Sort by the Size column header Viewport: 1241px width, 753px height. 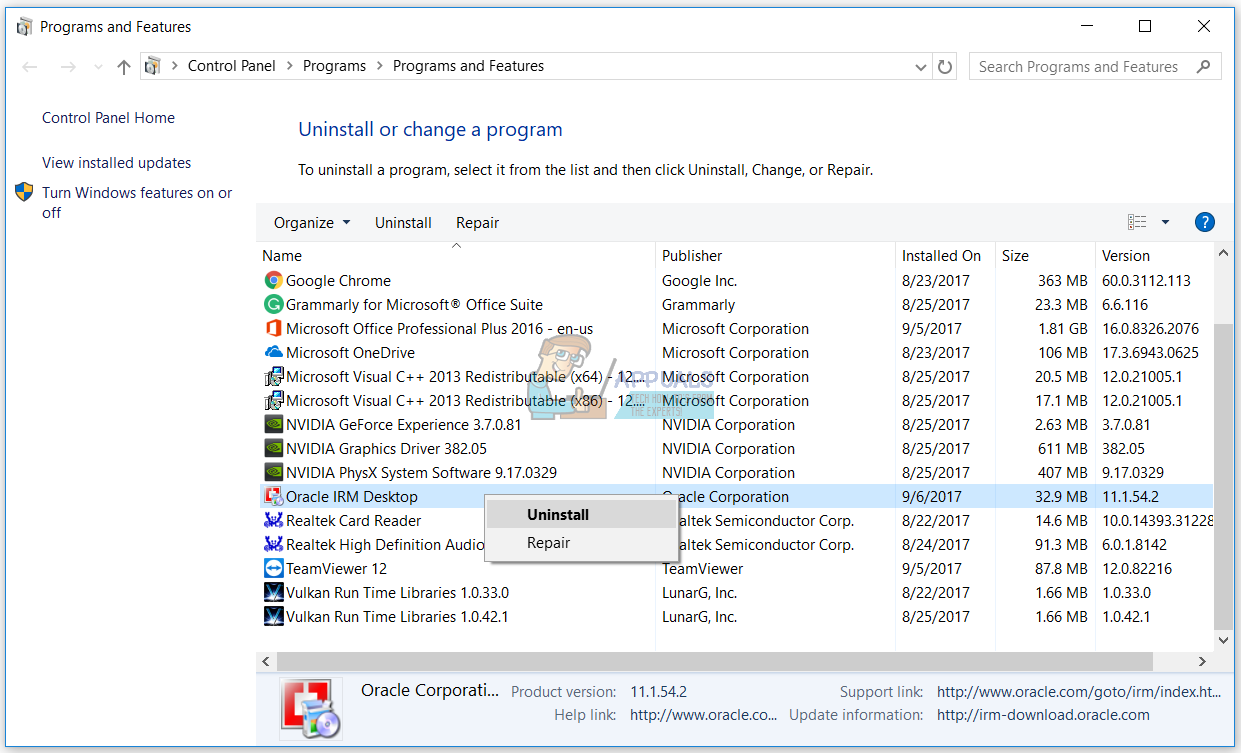[x=1046, y=256]
